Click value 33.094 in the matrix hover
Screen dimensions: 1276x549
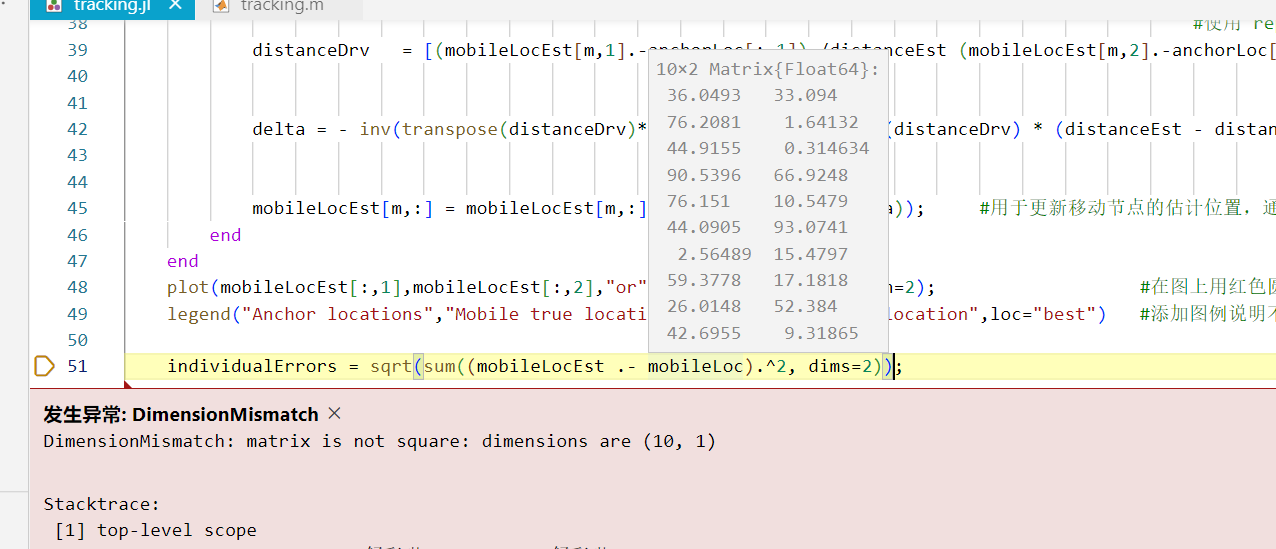[x=806, y=96]
